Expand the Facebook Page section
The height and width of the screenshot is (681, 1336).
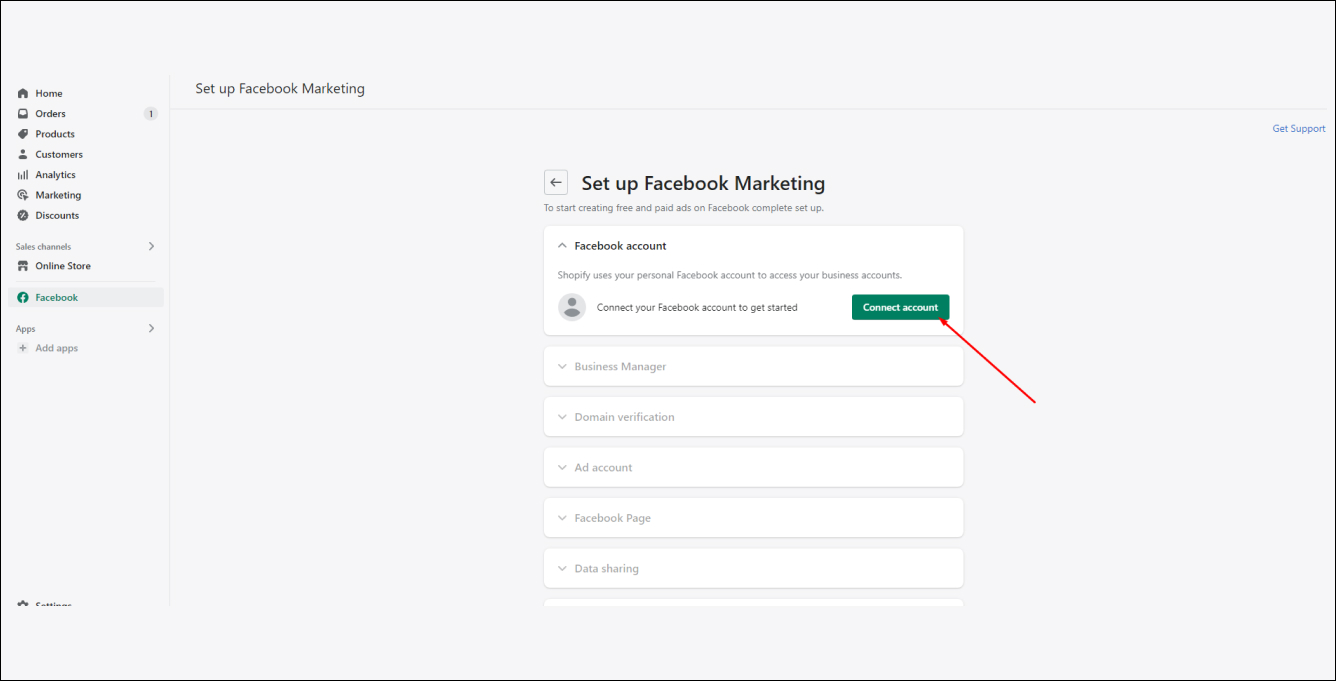[753, 518]
